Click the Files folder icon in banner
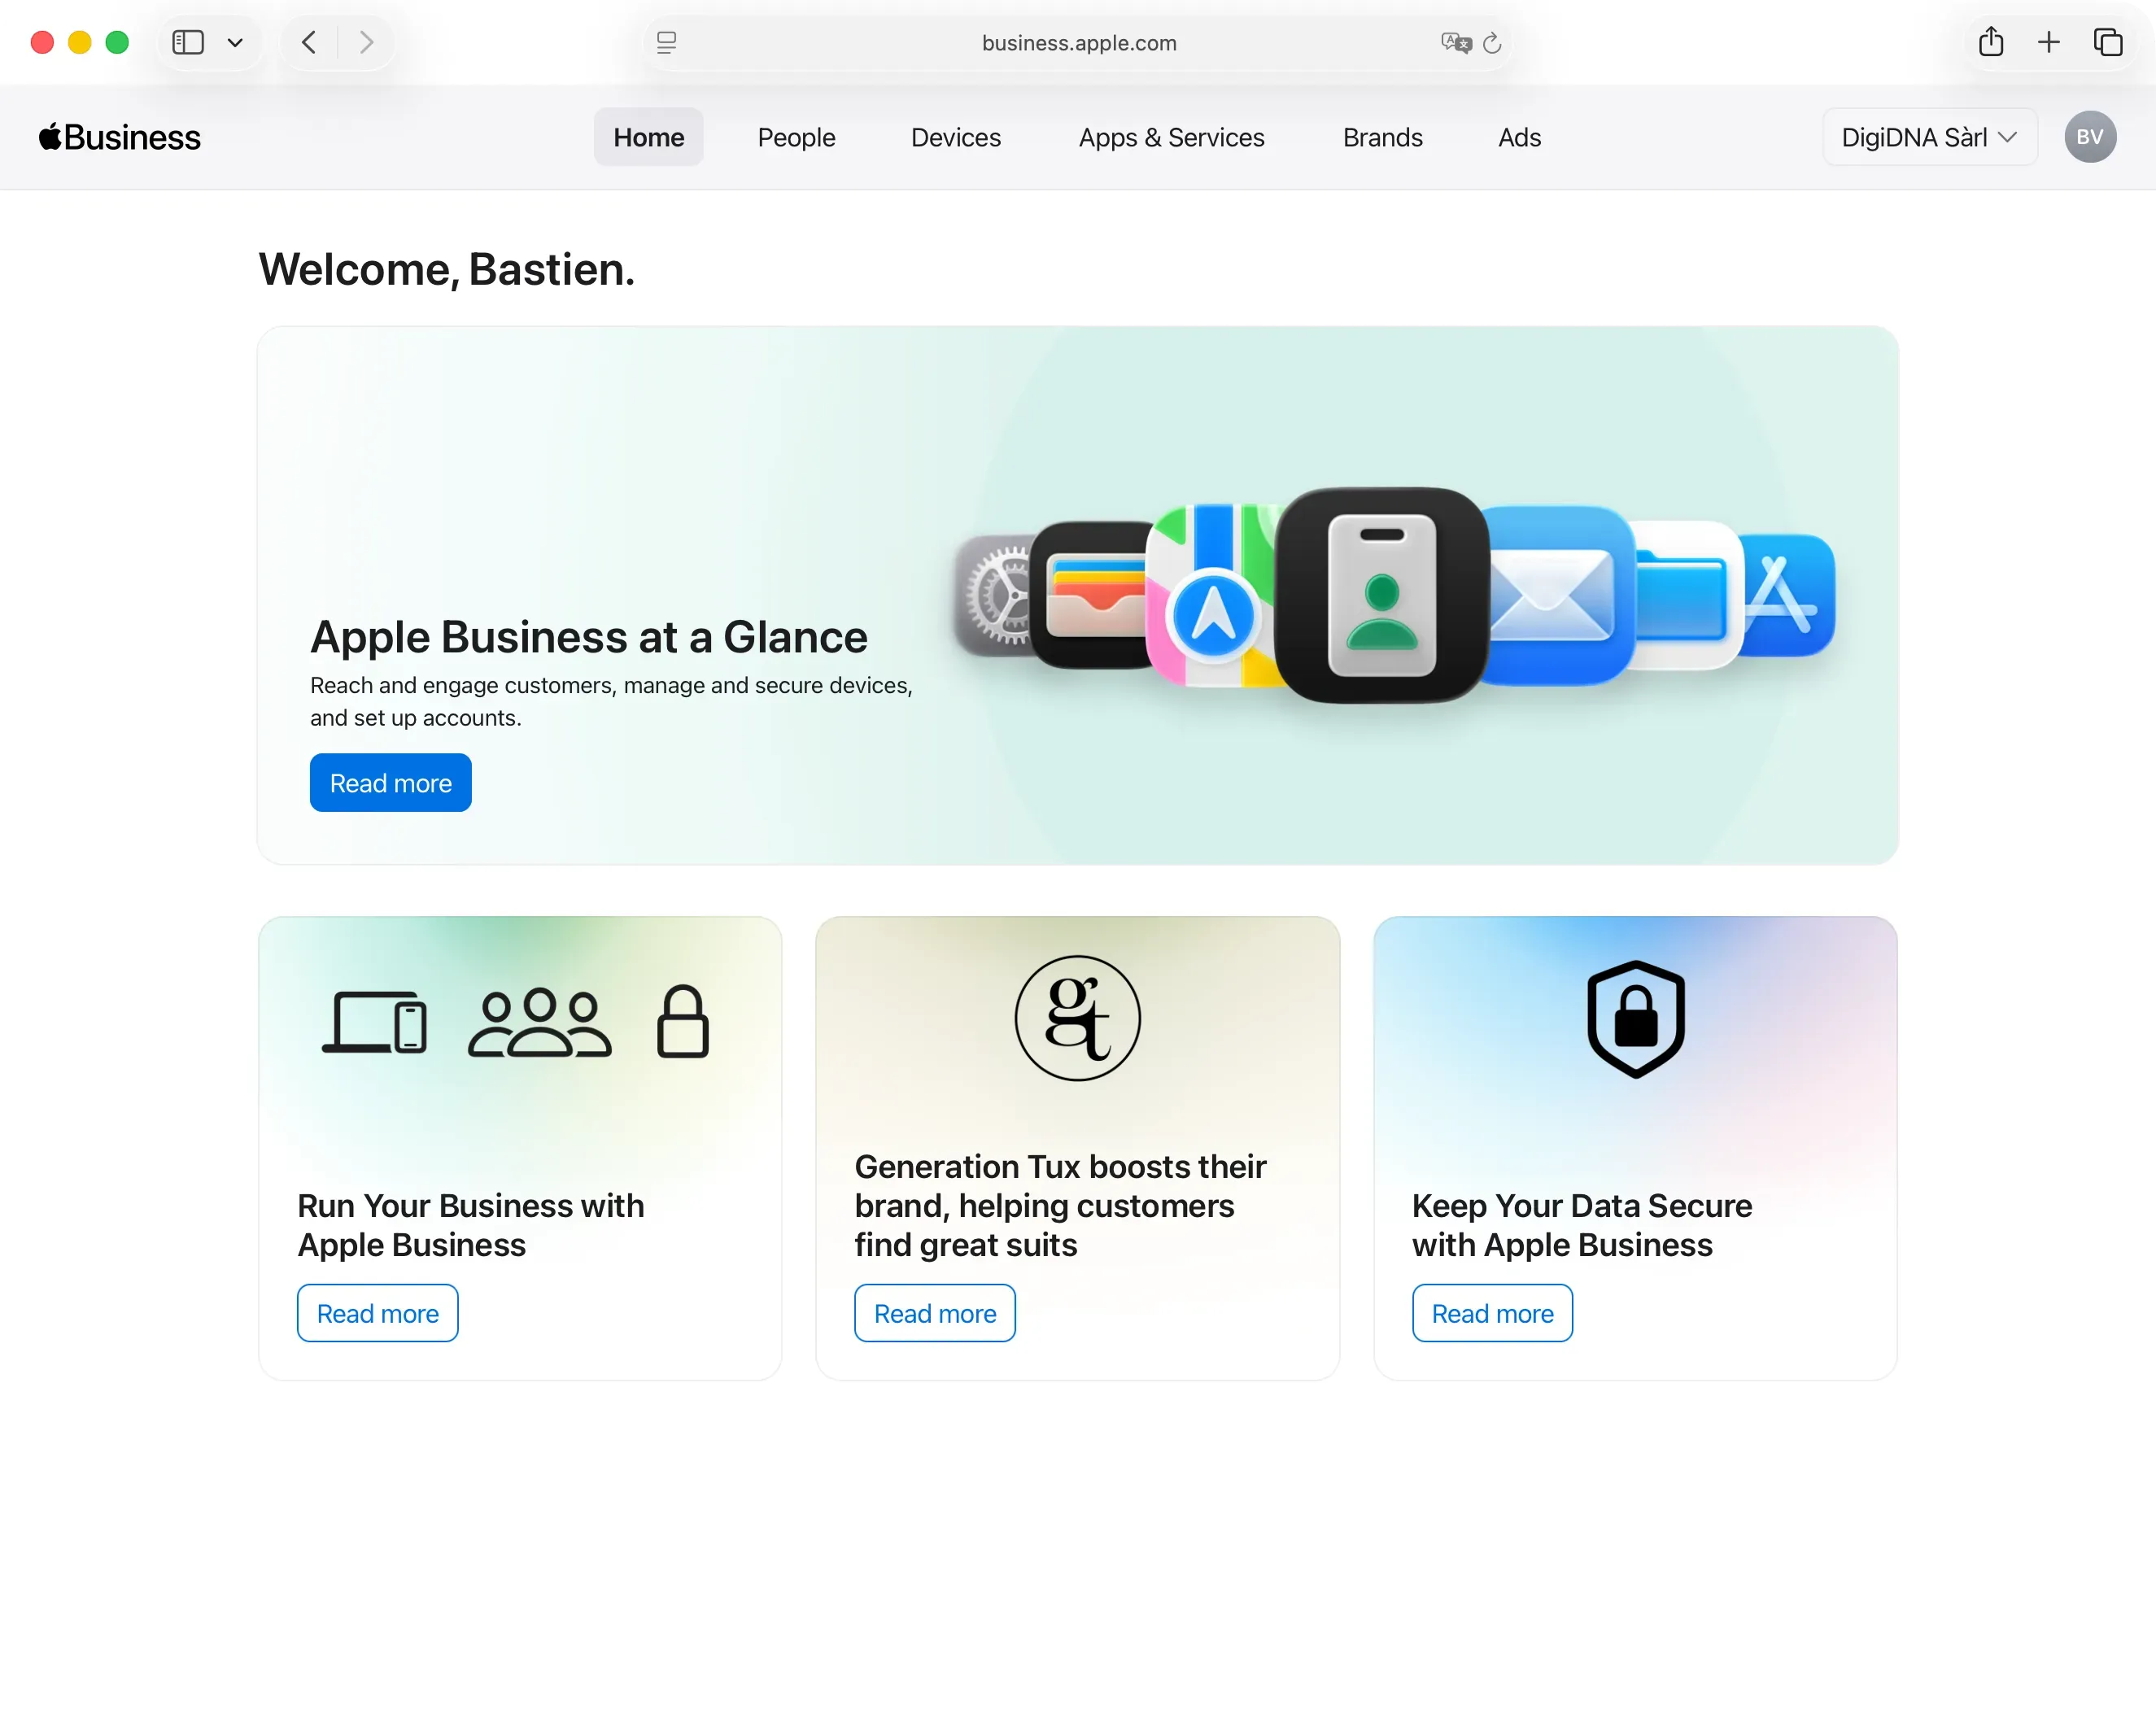The image size is (2156, 1710). [1687, 595]
